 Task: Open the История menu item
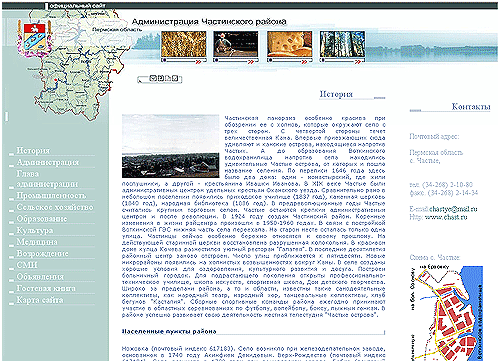click(x=33, y=151)
